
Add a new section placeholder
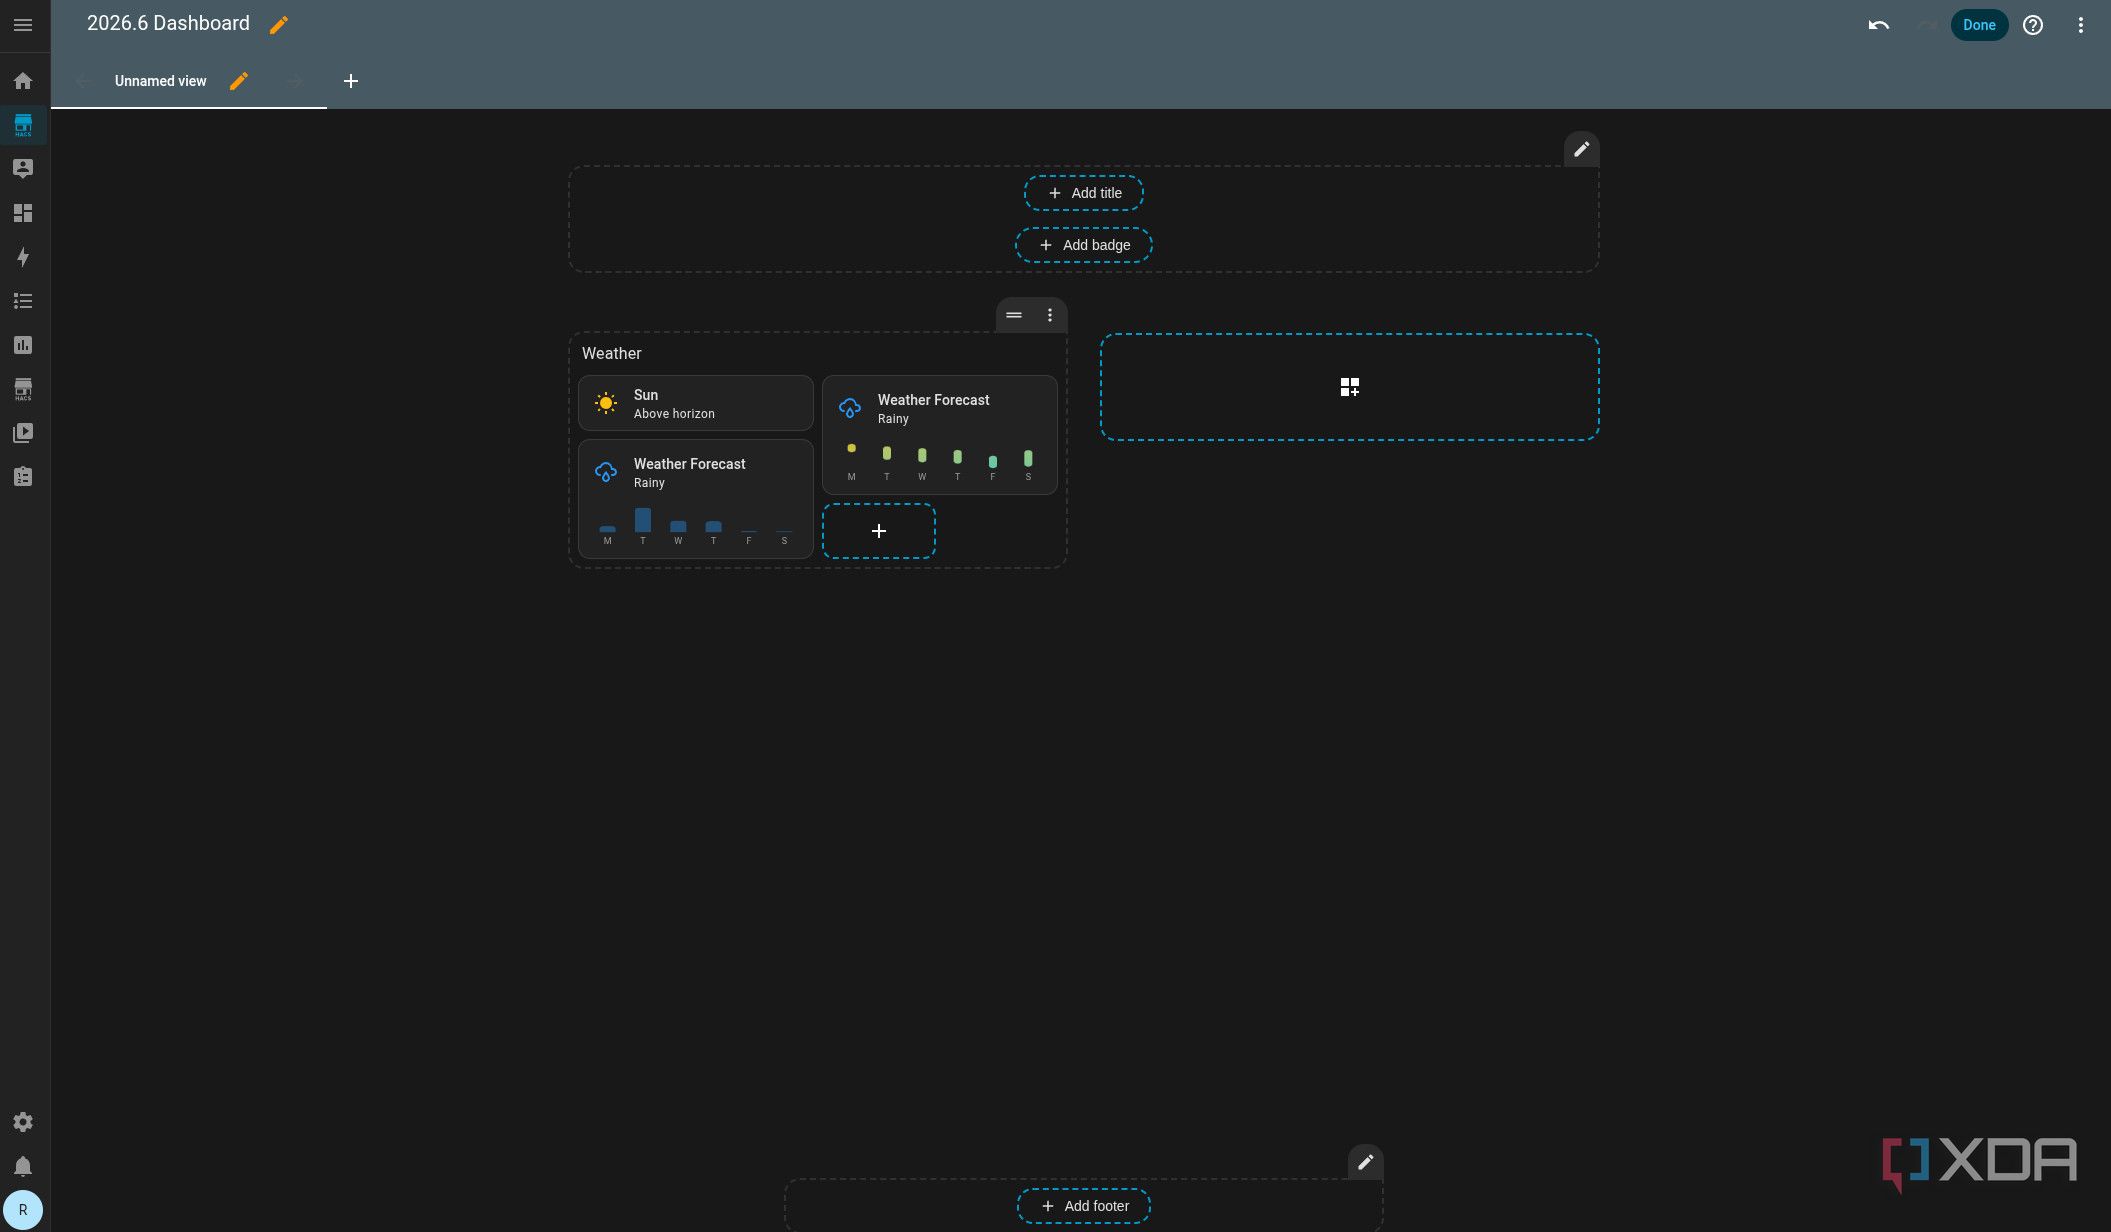click(x=1350, y=387)
